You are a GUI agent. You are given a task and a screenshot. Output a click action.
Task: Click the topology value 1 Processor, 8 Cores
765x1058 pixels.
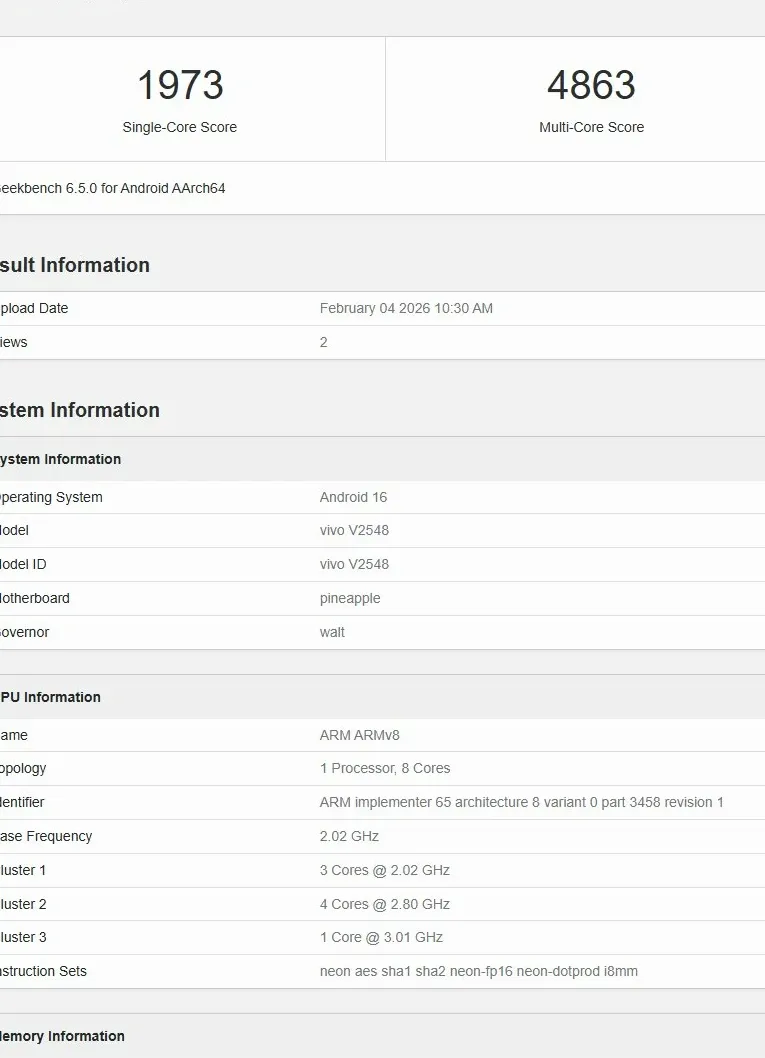pyautogui.click(x=385, y=768)
